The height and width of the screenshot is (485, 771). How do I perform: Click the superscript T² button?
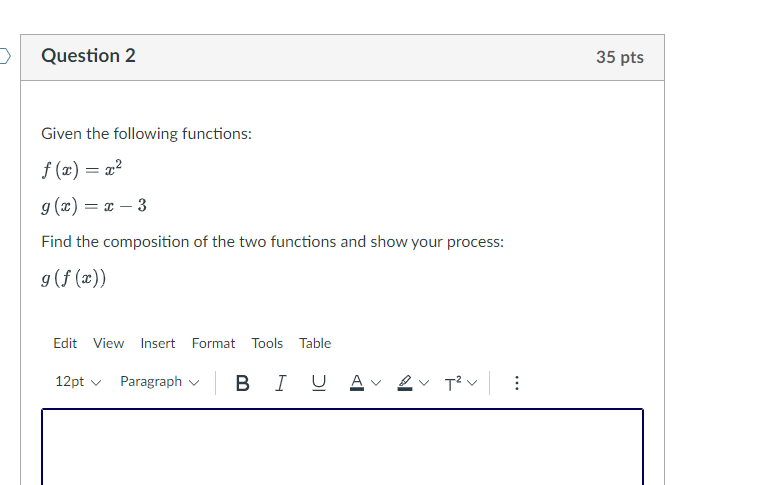(453, 383)
